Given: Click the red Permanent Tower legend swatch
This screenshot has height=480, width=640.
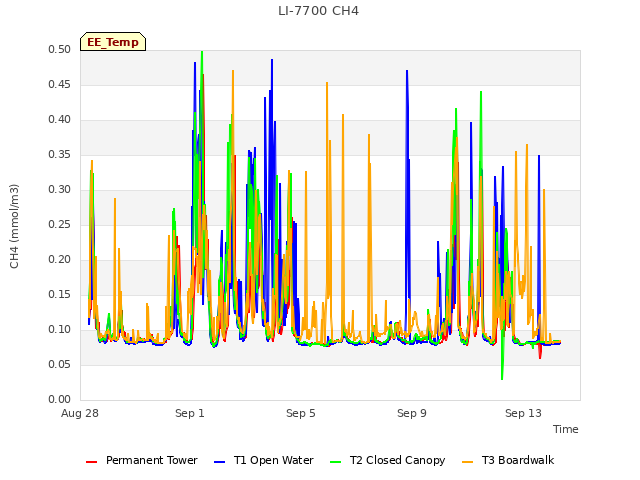Looking at the screenshot, I should [x=91, y=462].
